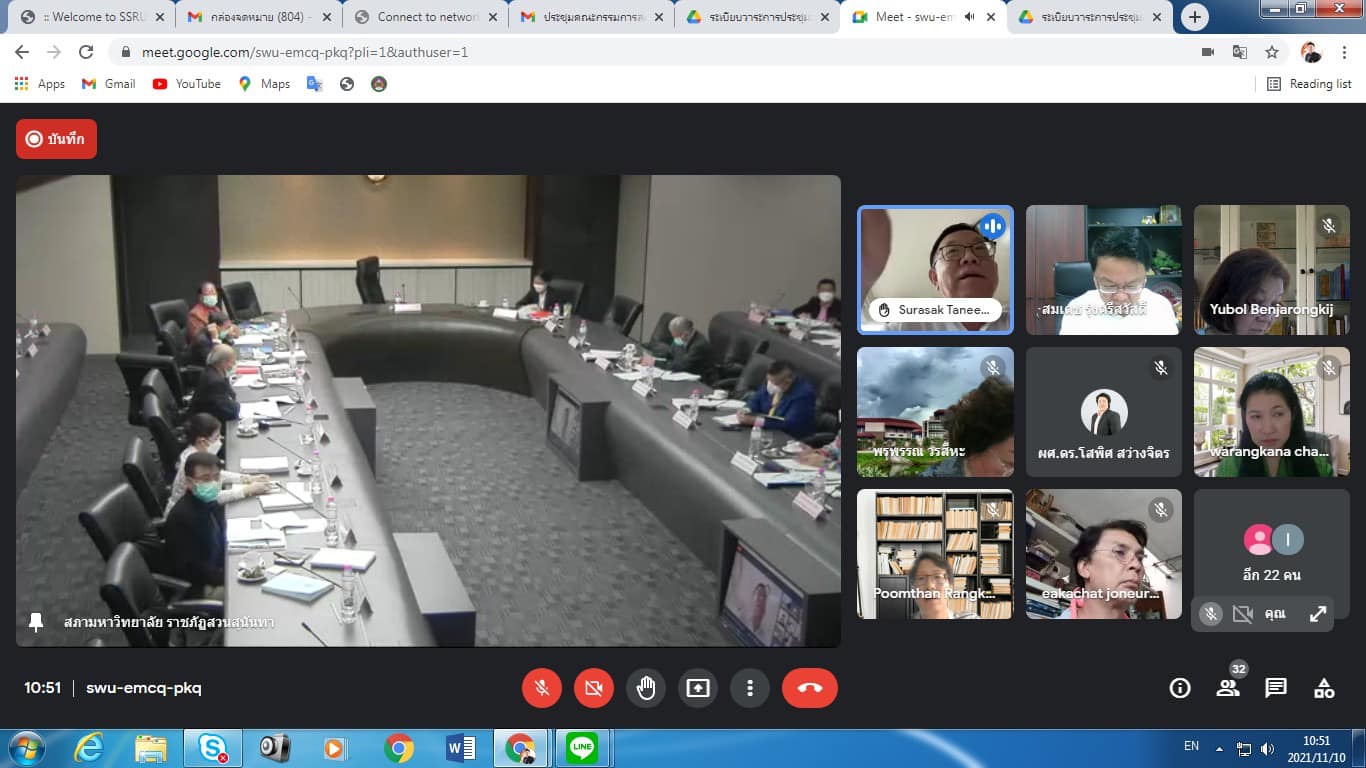Expand hidden system tray icons arrow
Viewport: 1366px width, 768px height.
point(1219,748)
